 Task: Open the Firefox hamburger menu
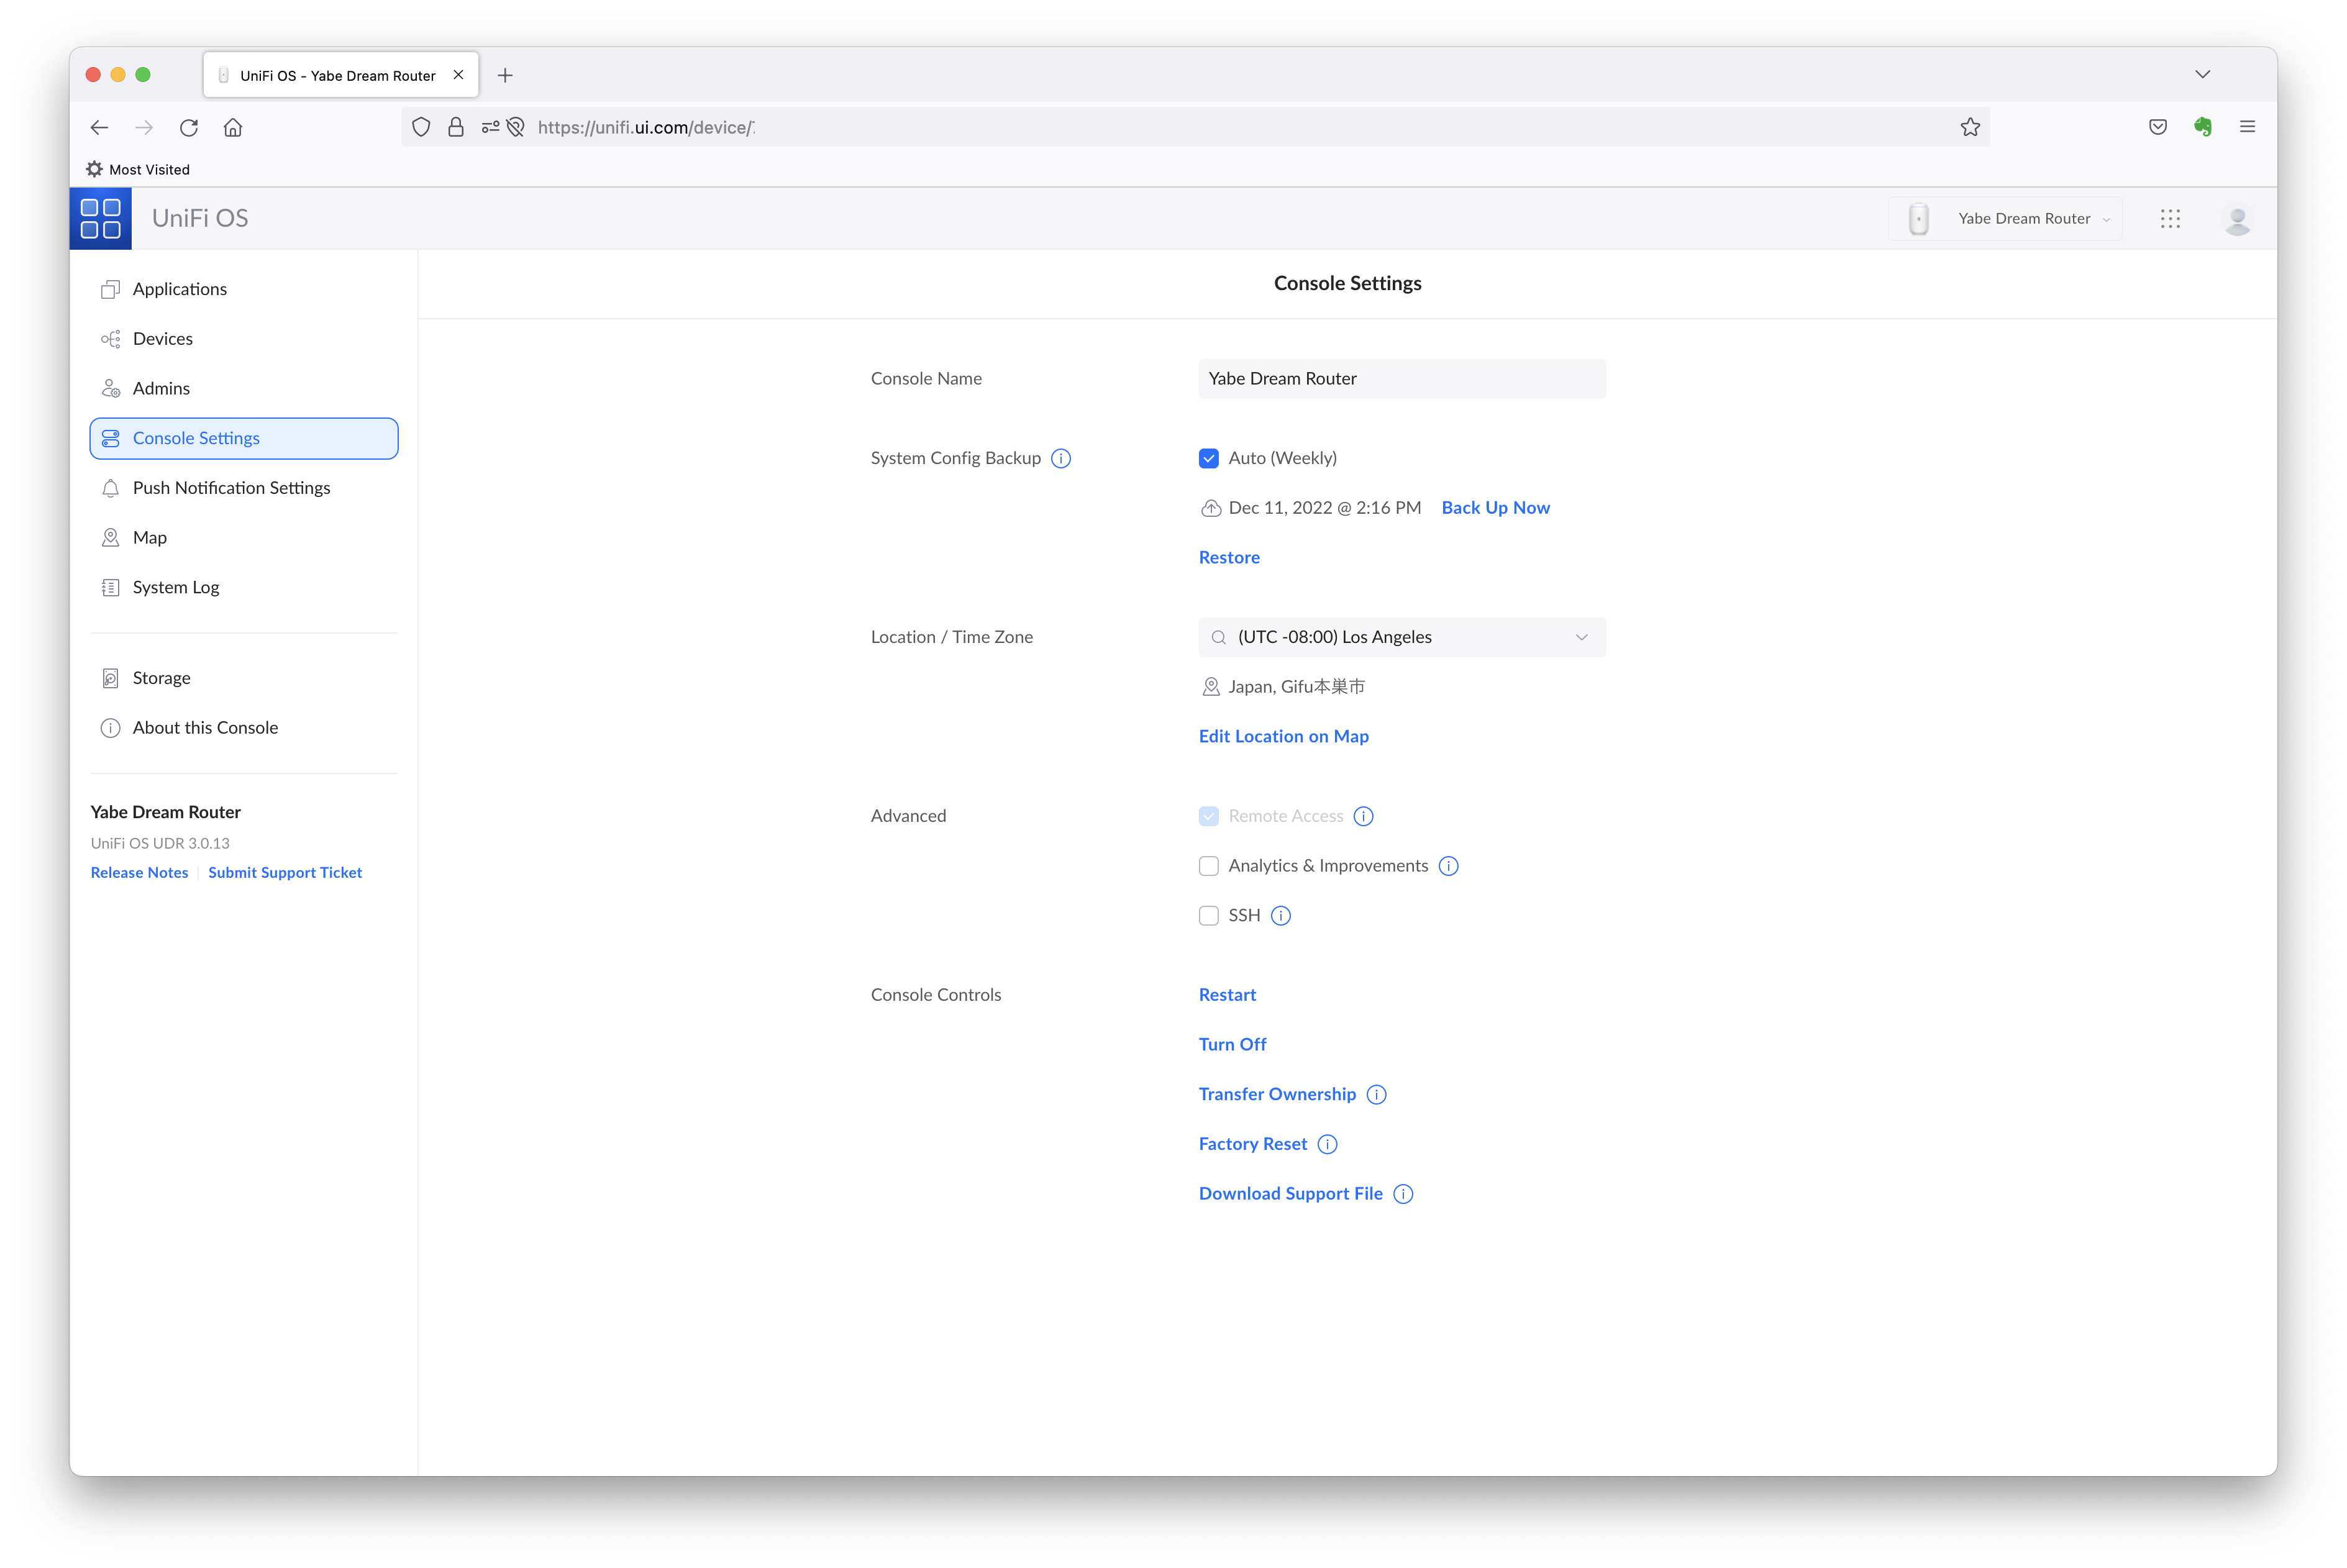tap(2247, 127)
